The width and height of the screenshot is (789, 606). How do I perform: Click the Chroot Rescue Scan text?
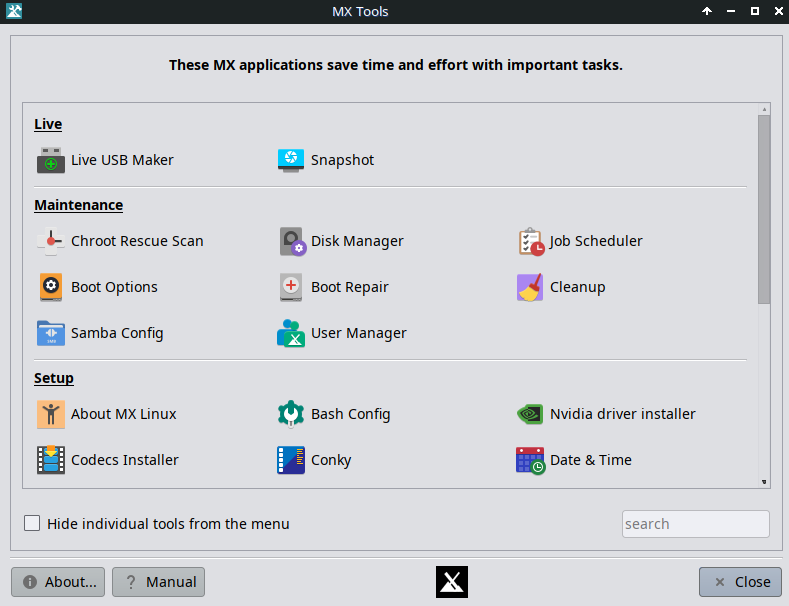(x=137, y=241)
